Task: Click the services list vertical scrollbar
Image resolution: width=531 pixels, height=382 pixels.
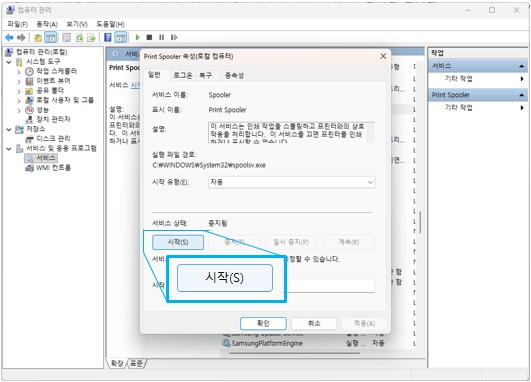Action: click(x=421, y=222)
